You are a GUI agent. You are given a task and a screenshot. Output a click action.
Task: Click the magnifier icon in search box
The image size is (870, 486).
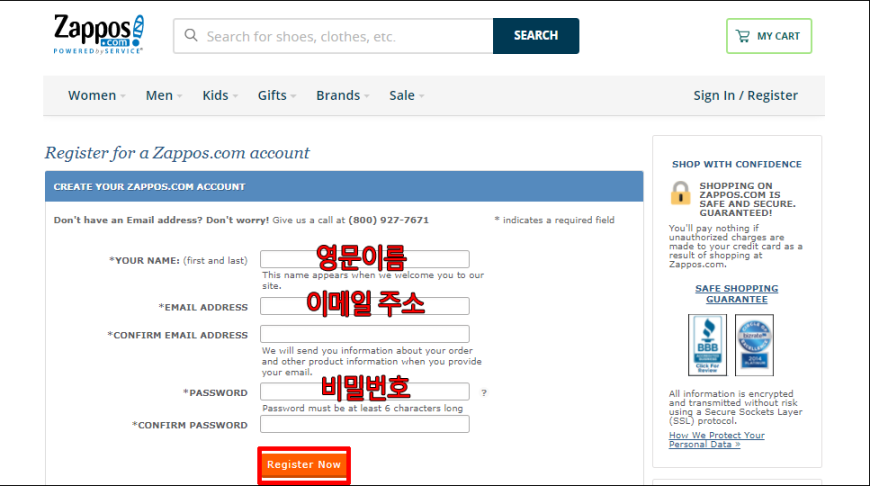(x=191, y=36)
